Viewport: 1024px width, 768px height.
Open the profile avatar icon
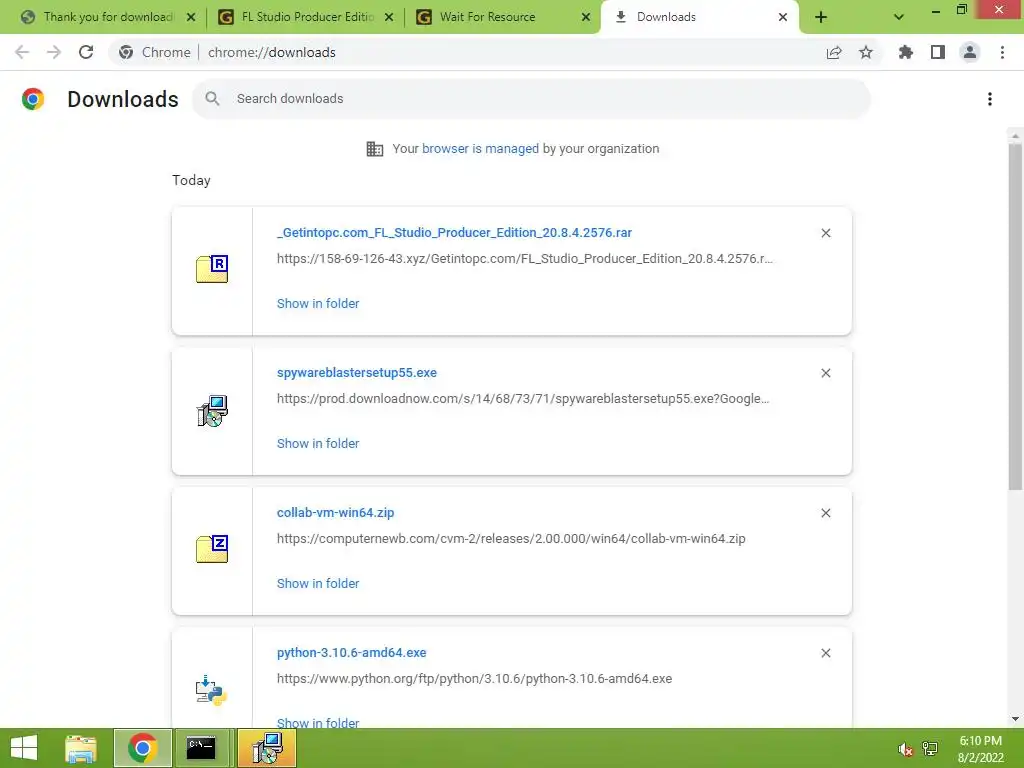tap(970, 52)
